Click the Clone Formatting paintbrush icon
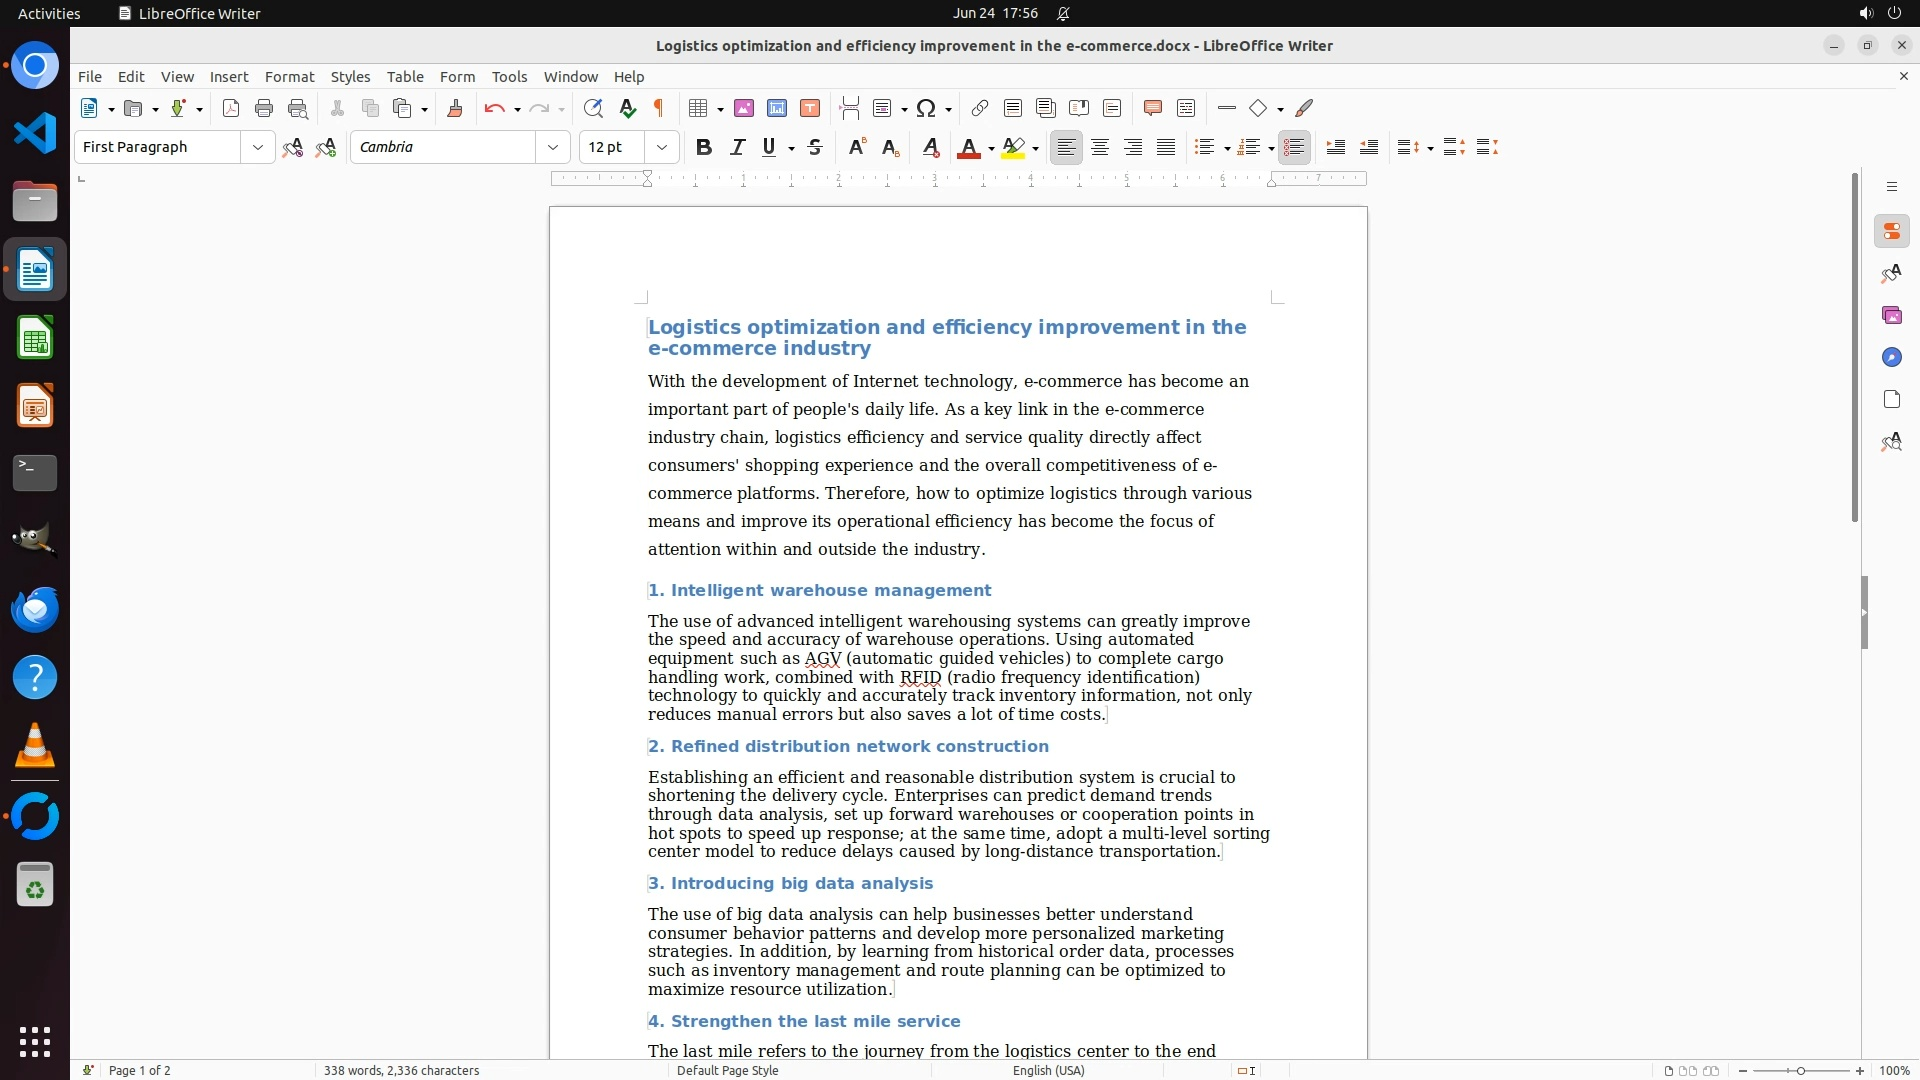Viewport: 1920px width, 1080px height. click(454, 109)
